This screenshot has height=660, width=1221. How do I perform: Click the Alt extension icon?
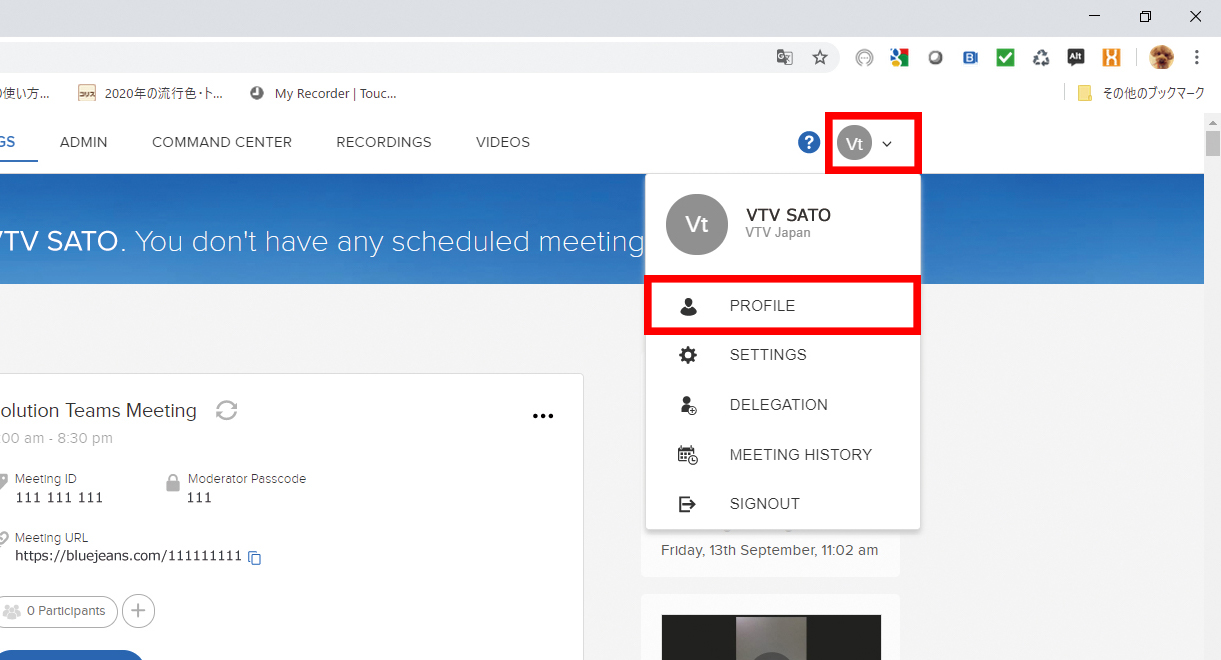click(x=1076, y=58)
